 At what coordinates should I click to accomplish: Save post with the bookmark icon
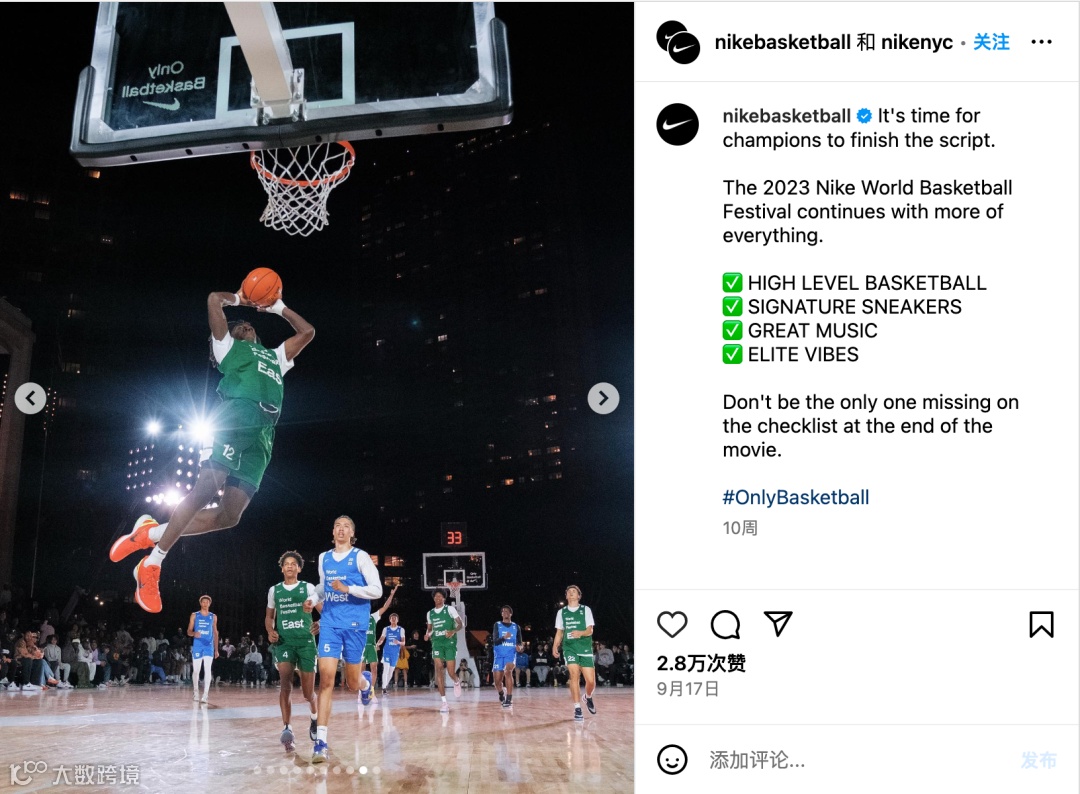[1041, 625]
